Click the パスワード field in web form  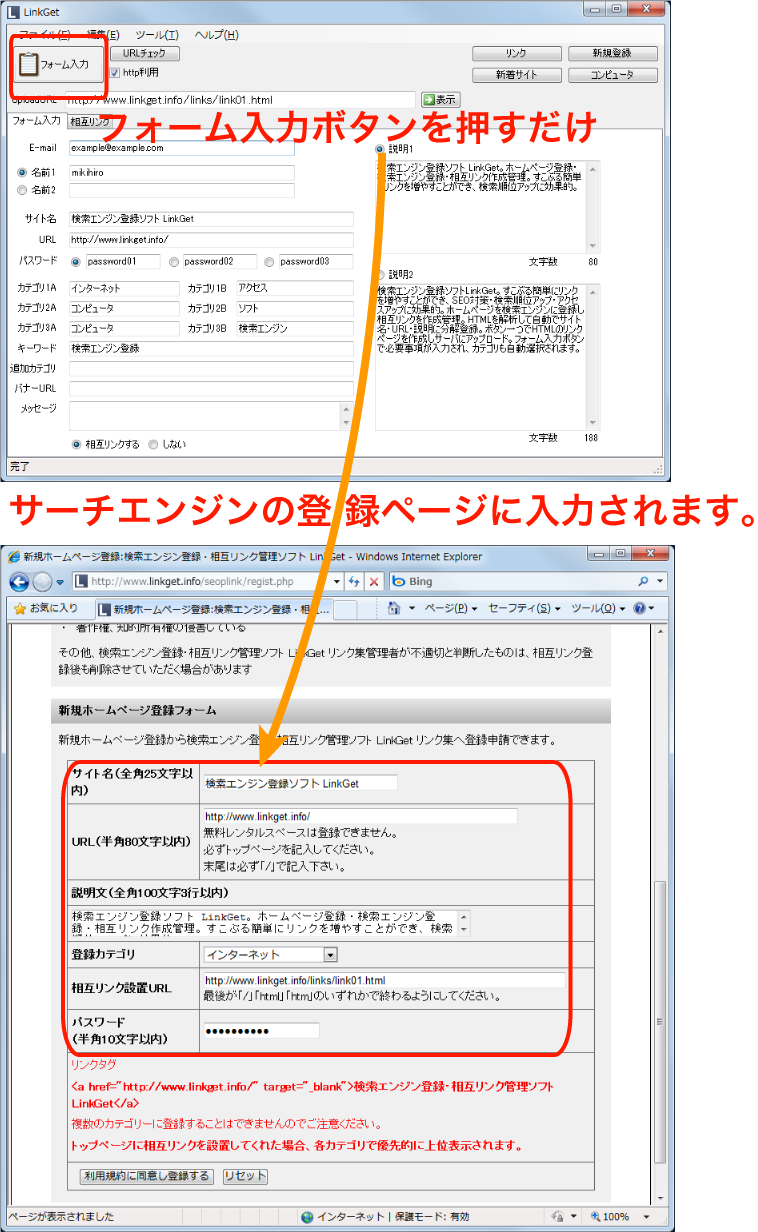pyautogui.click(x=261, y=1031)
